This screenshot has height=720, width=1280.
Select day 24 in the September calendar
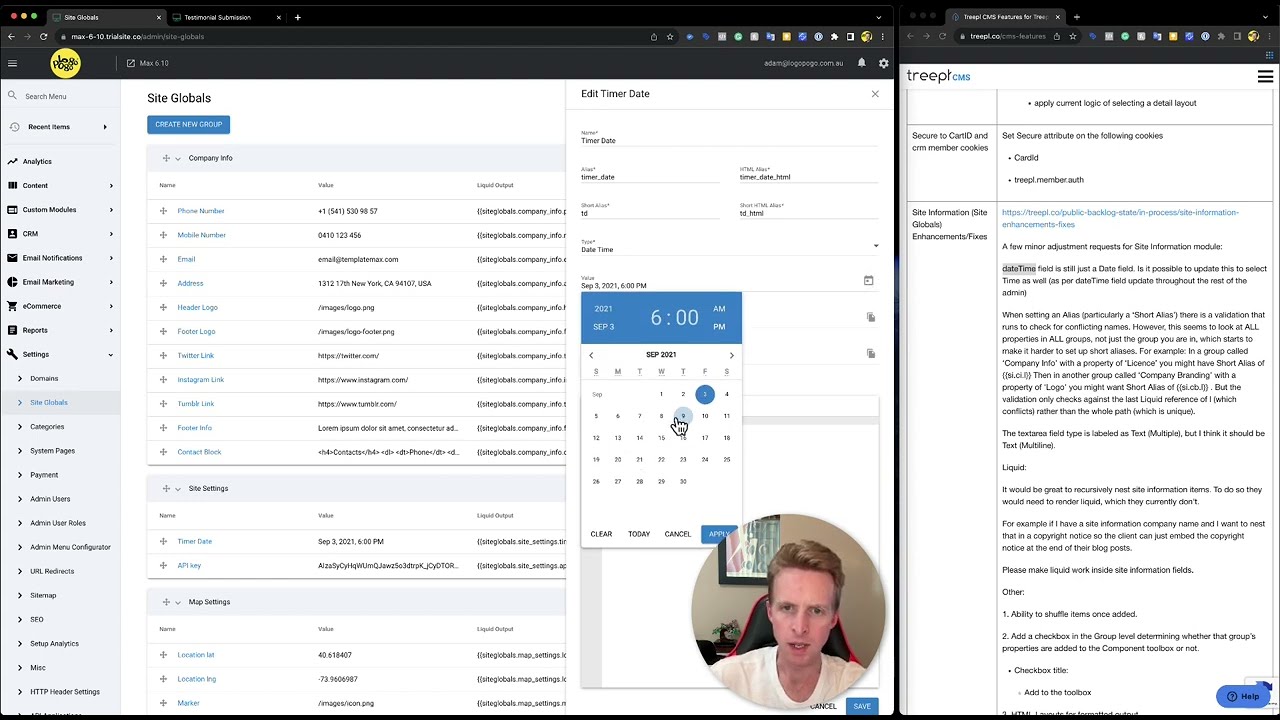click(705, 460)
